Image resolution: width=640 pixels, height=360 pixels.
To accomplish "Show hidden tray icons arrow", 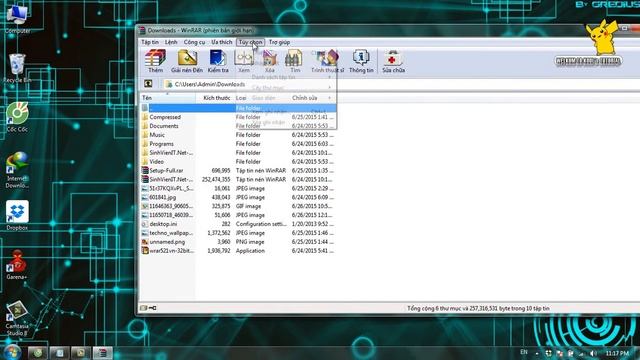I will pos(537,353).
